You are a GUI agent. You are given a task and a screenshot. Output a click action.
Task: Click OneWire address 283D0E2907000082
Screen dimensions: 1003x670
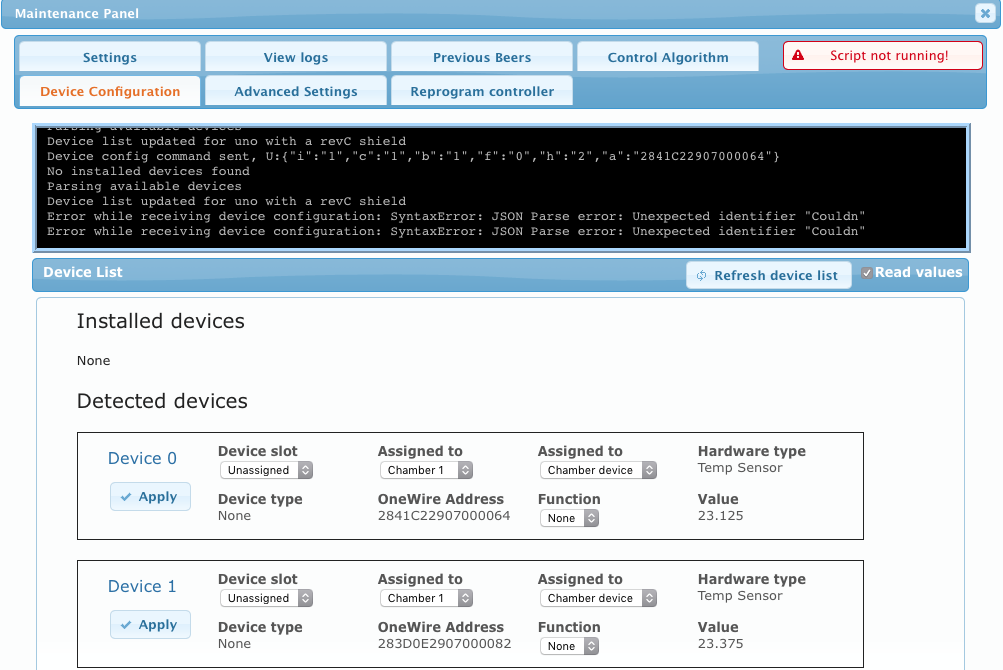445,644
